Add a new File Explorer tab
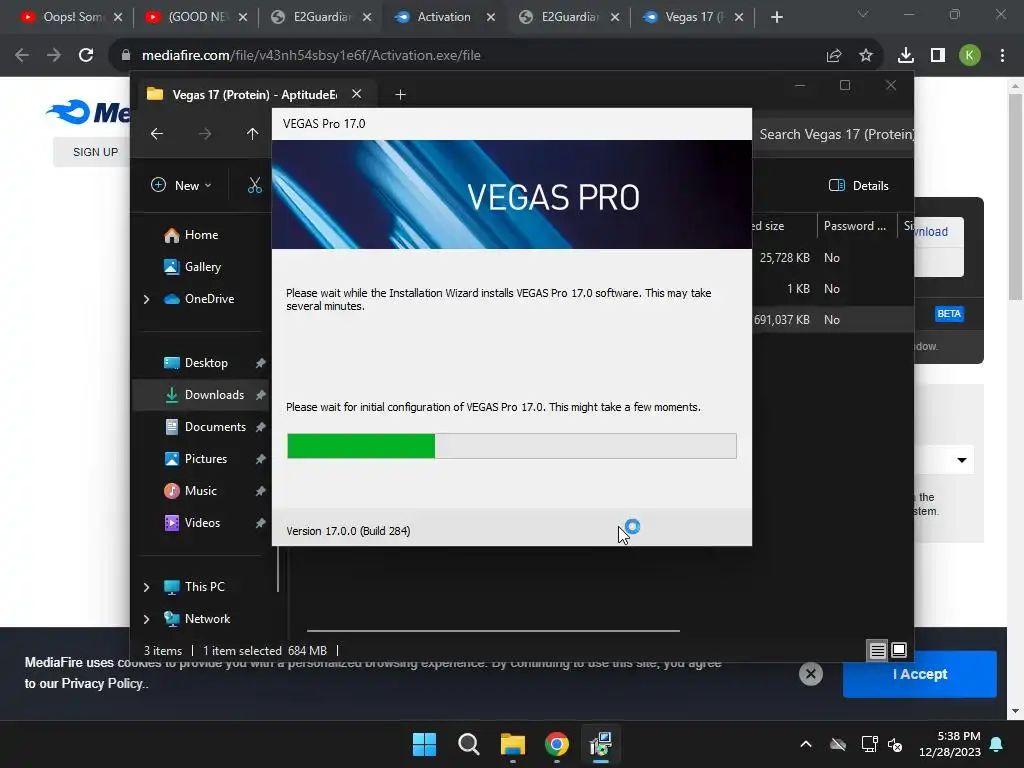 tap(400, 95)
